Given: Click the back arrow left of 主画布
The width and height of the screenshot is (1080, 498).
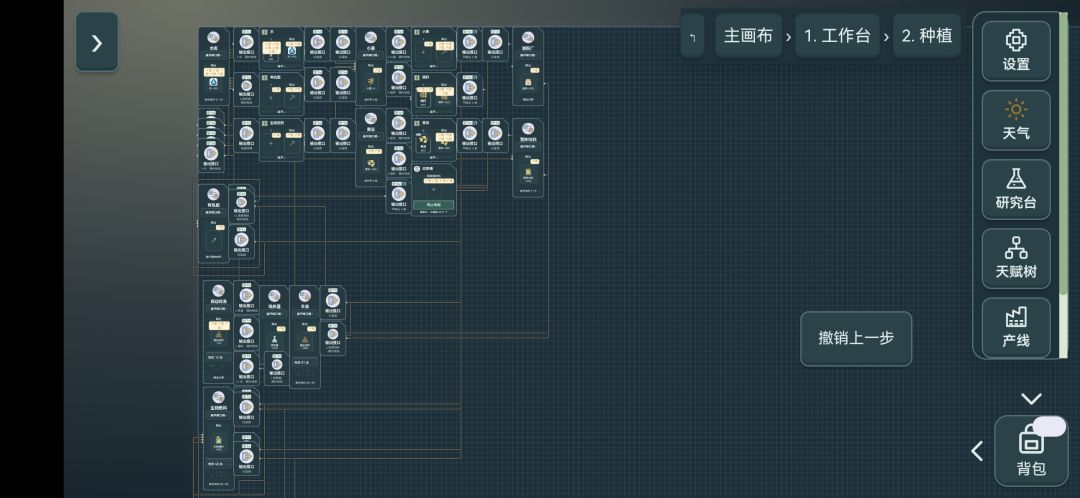Looking at the screenshot, I should point(692,36).
